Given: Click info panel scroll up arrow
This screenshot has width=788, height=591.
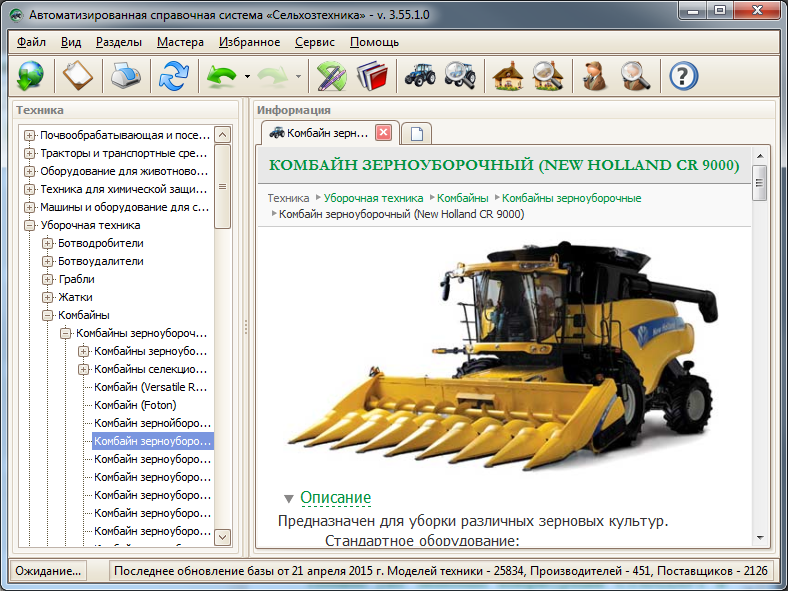Looking at the screenshot, I should pyautogui.click(x=760, y=156).
